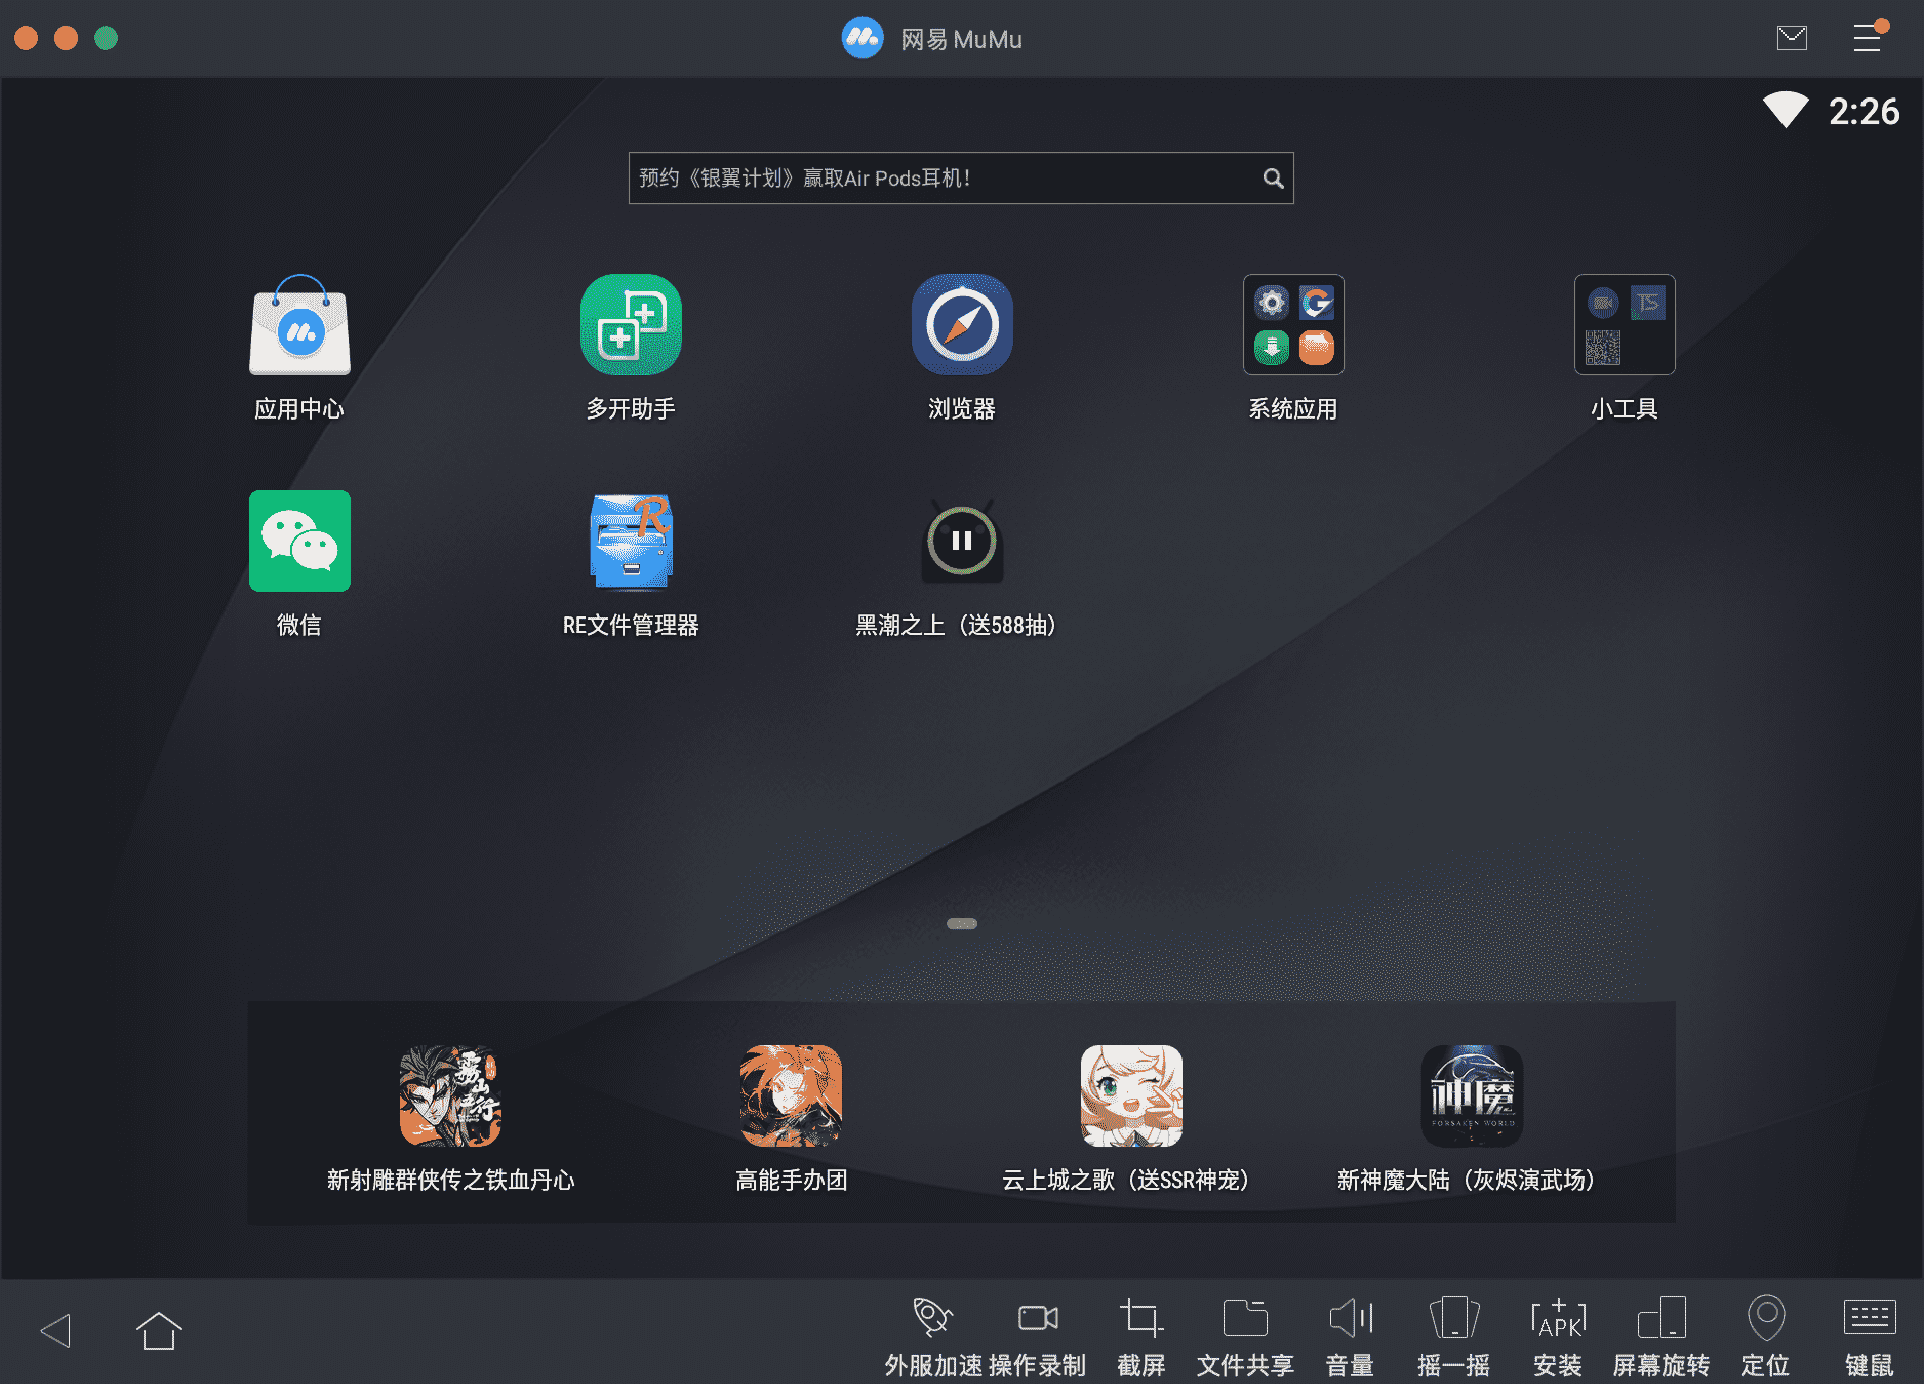1924x1384 pixels.
Task: Launch the 微信 WeChat app
Action: (x=299, y=541)
